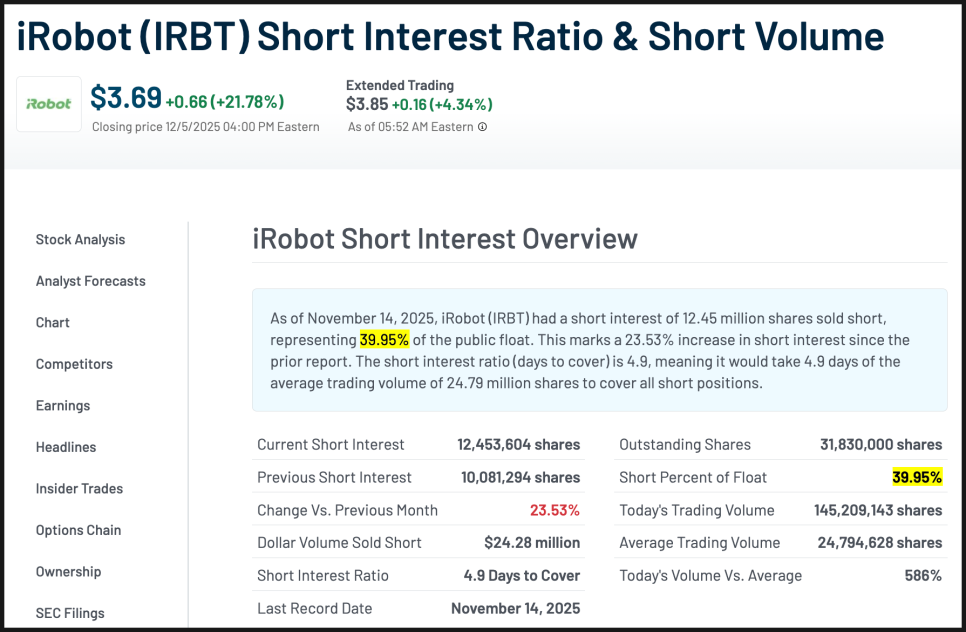The height and width of the screenshot is (632, 966).
Task: Click the Extended Trading $3.85 price
Action: (366, 104)
